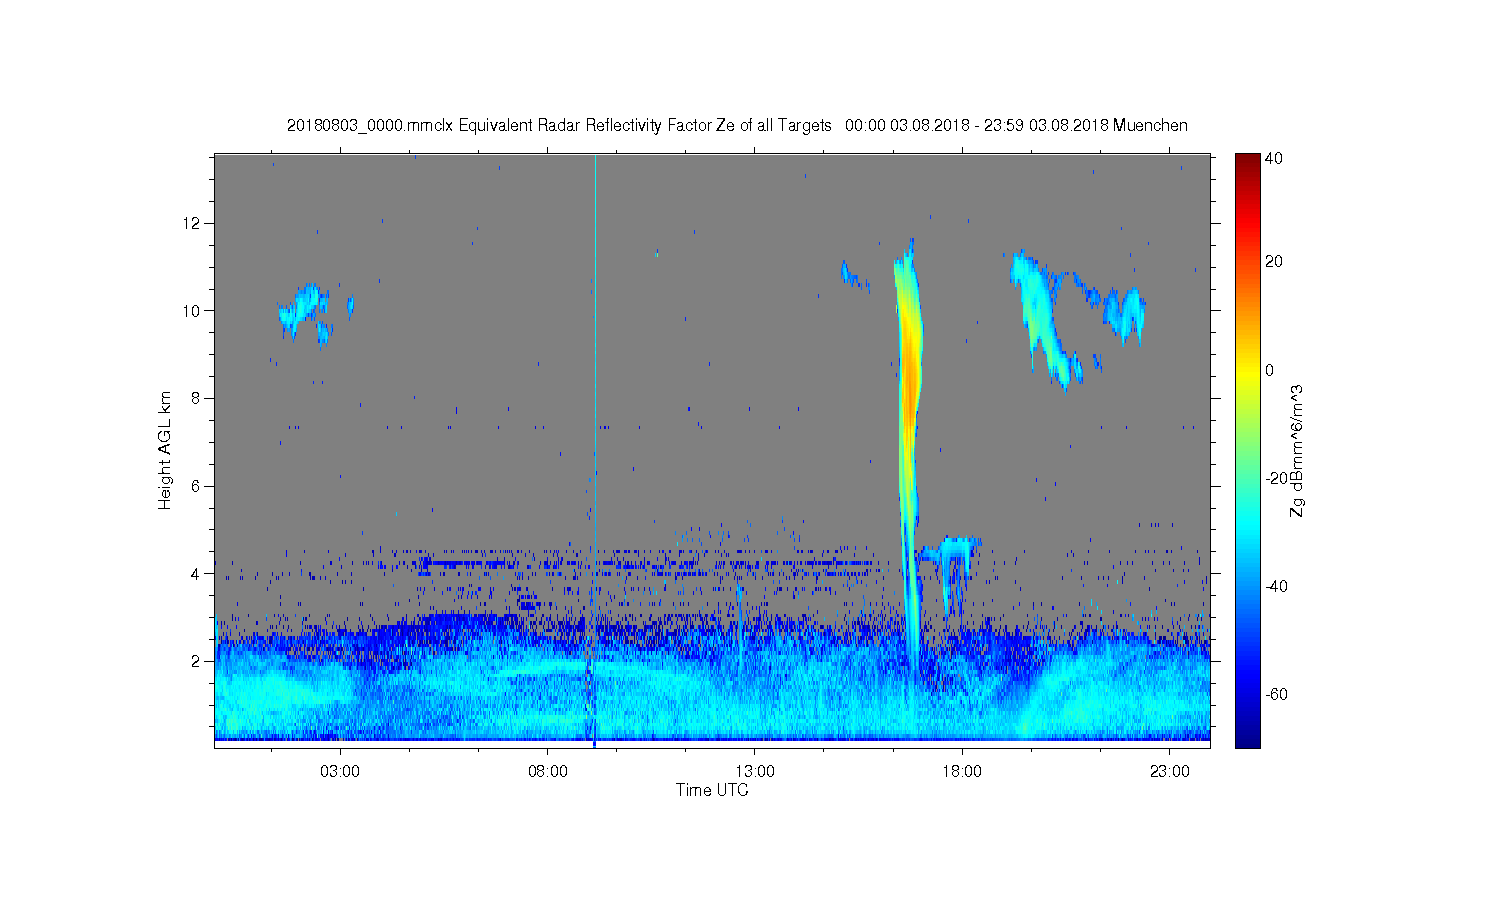Click the 23:00 time tick label

[1170, 772]
